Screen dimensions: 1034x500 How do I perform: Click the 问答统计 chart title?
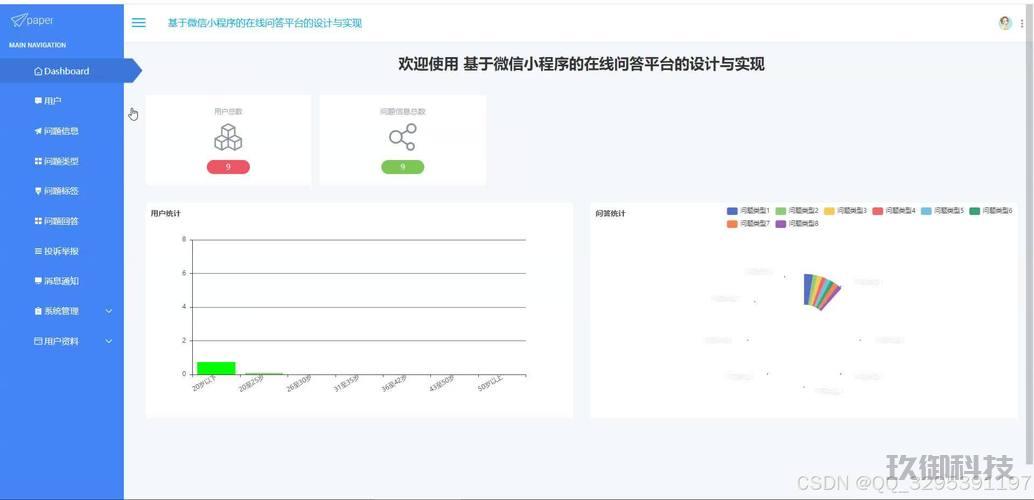[x=610, y=213]
